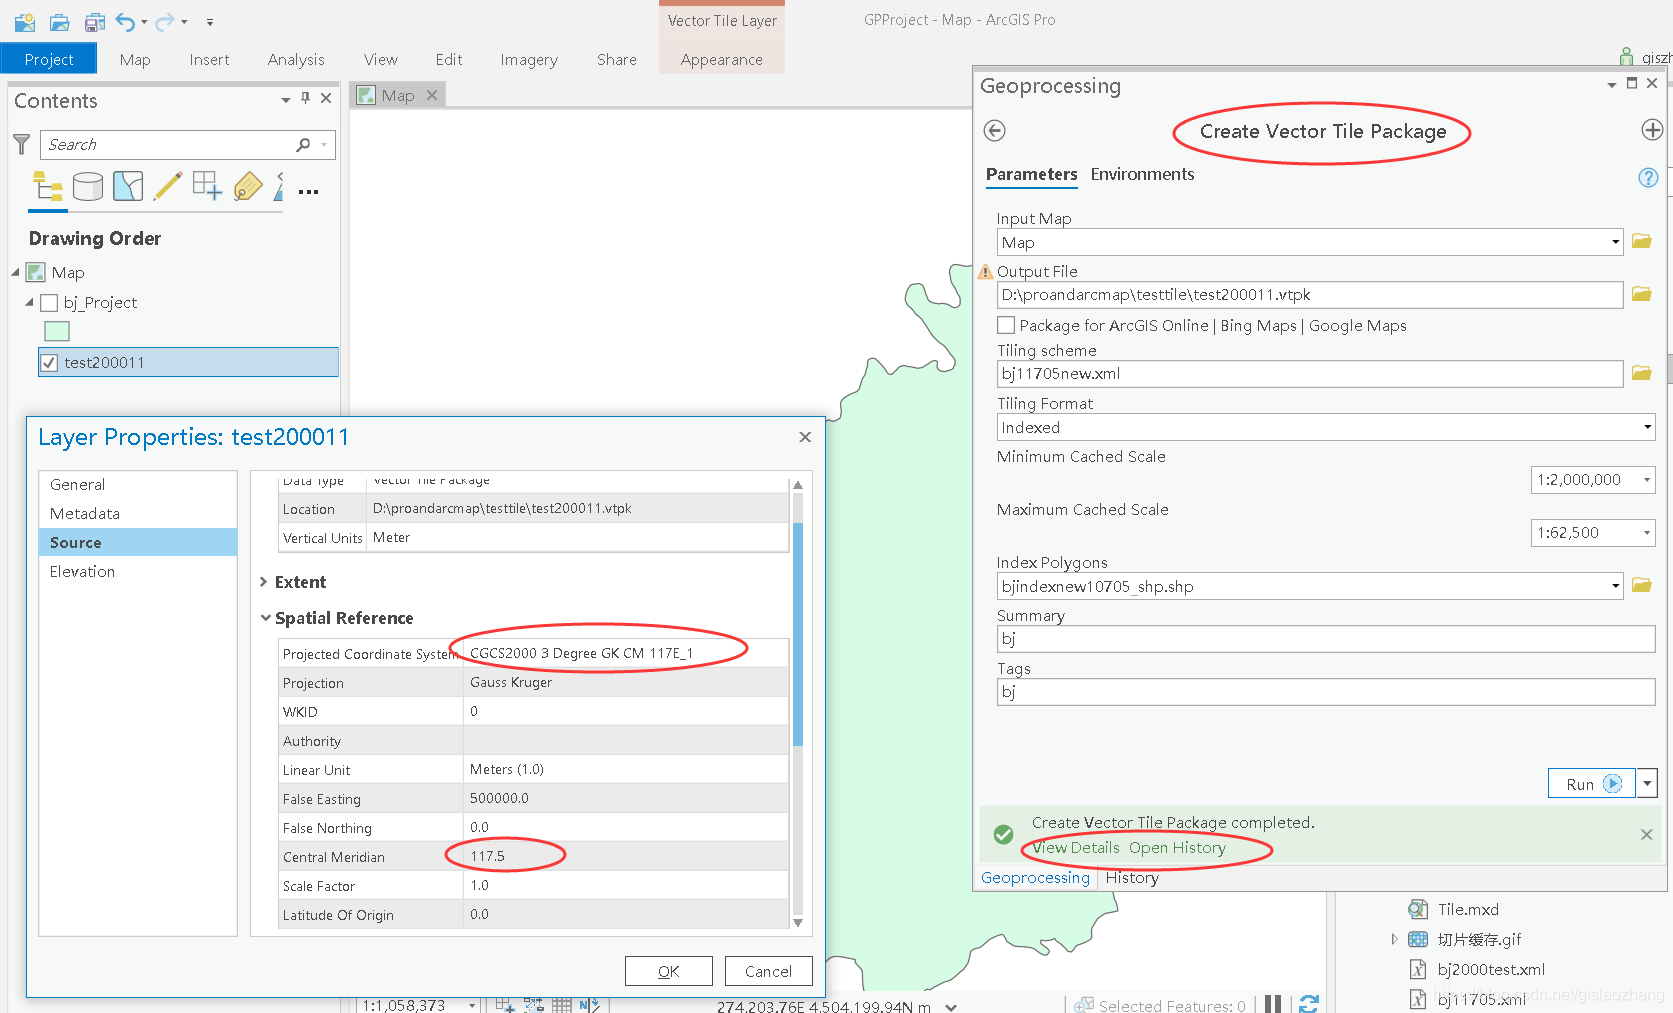This screenshot has height=1013, width=1673.
Task: Open Maximum Cached Scale dropdown
Action: point(1646,533)
